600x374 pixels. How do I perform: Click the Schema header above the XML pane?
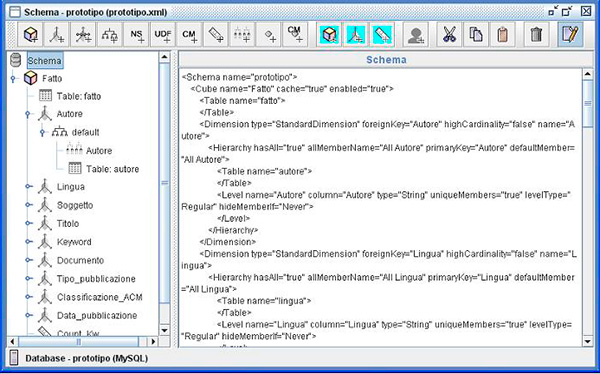pyautogui.click(x=386, y=60)
